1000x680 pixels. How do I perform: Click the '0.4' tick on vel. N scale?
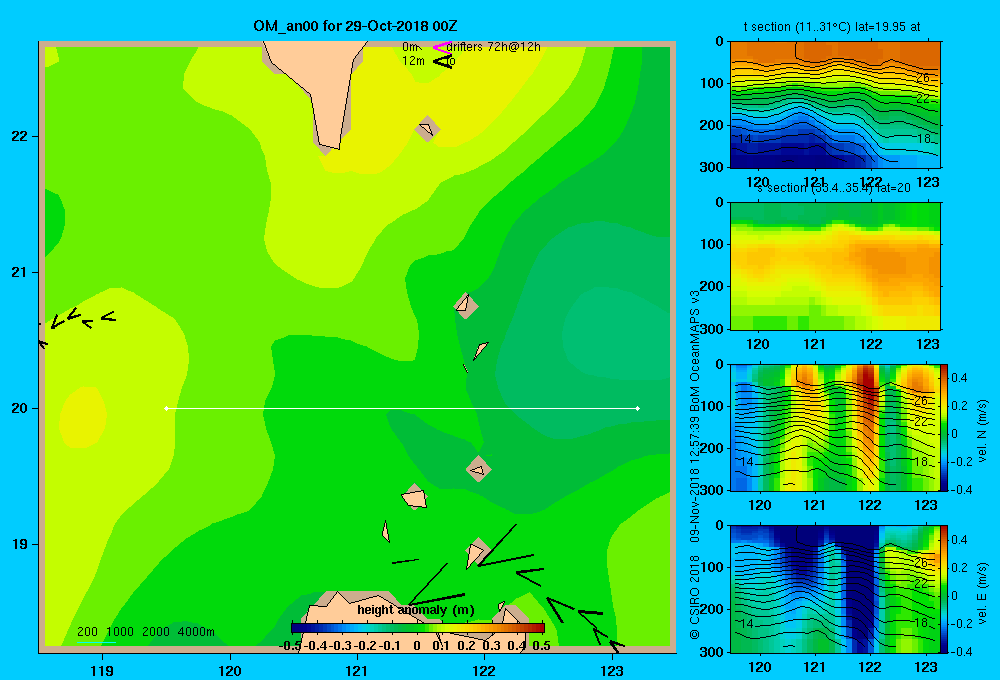pyautogui.click(x=959, y=378)
